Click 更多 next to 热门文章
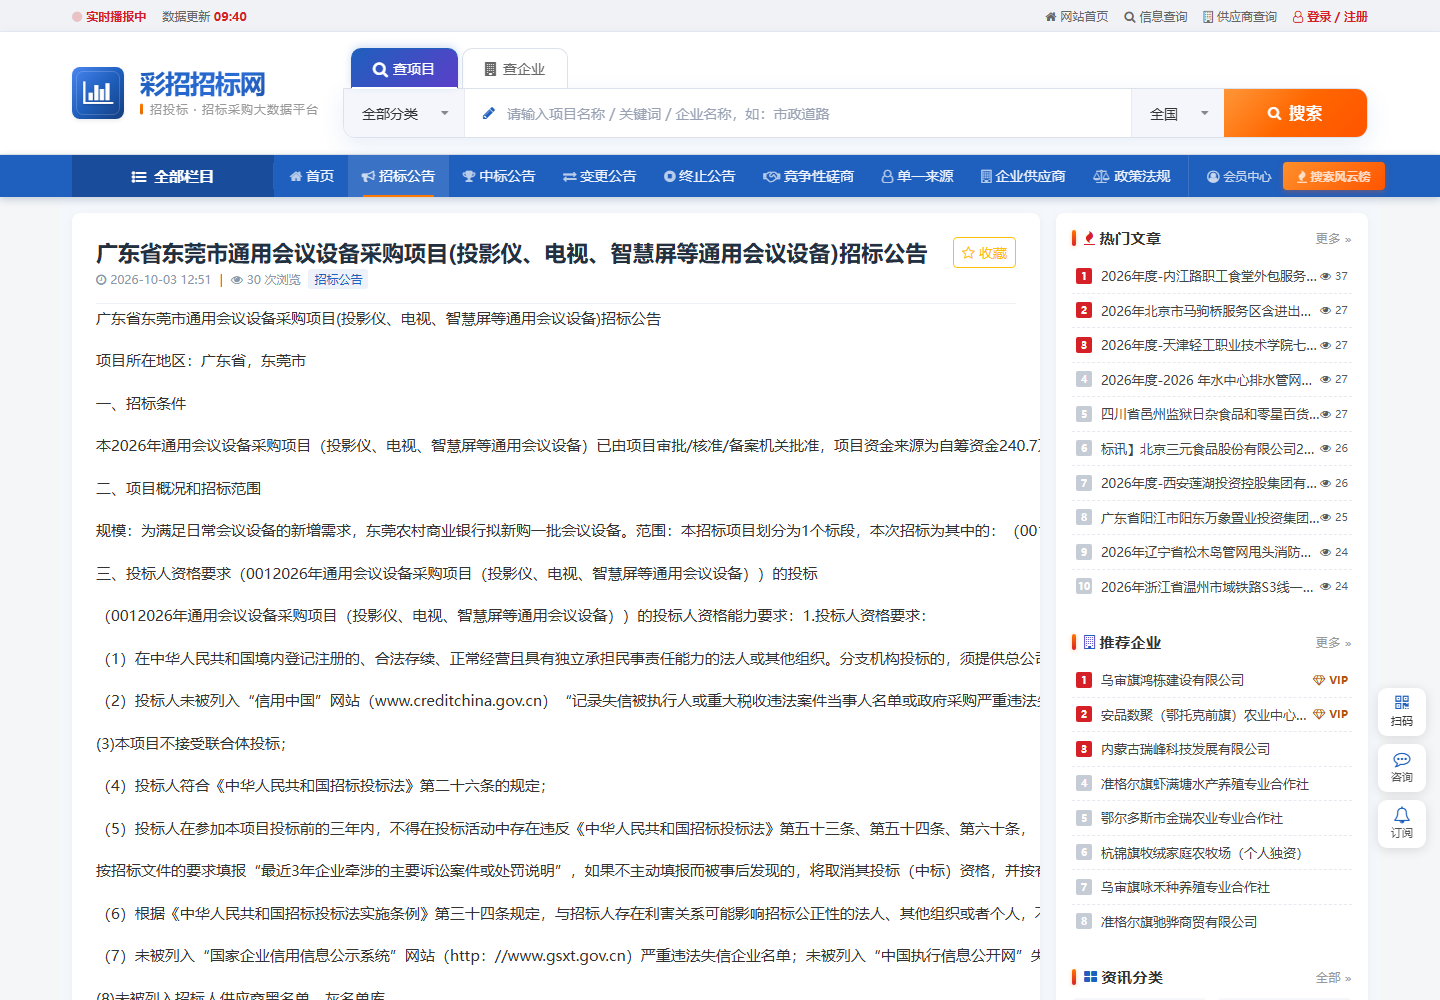Image resolution: width=1440 pixels, height=1000 pixels. tap(1333, 239)
